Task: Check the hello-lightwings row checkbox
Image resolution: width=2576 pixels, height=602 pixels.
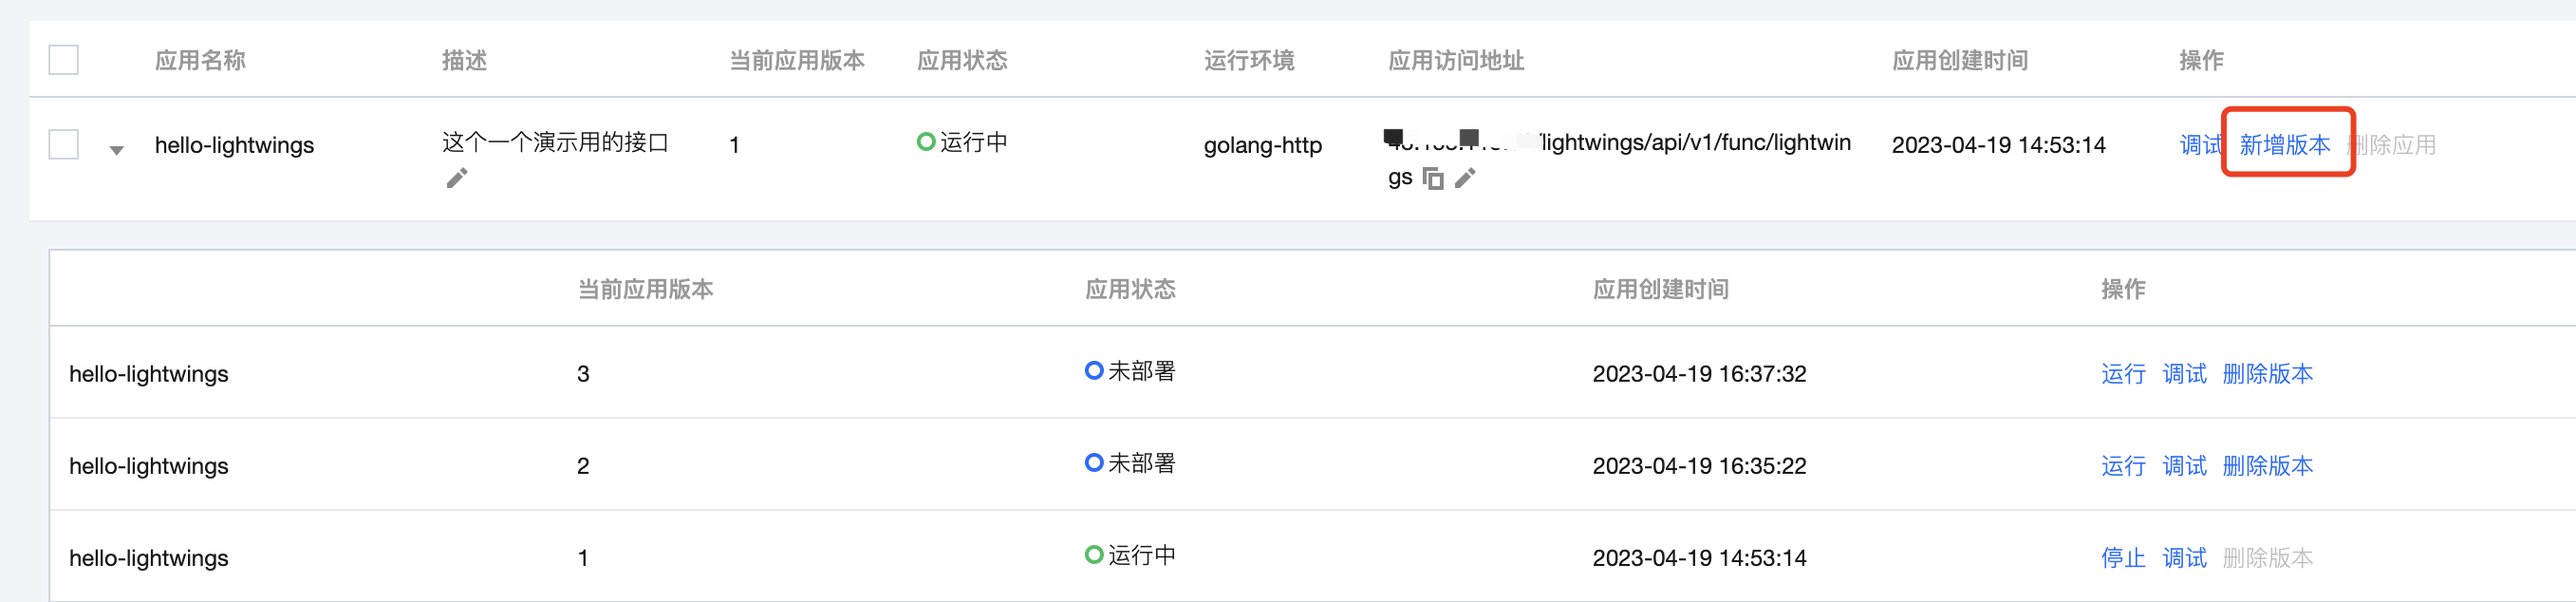Action: pyautogui.click(x=64, y=144)
